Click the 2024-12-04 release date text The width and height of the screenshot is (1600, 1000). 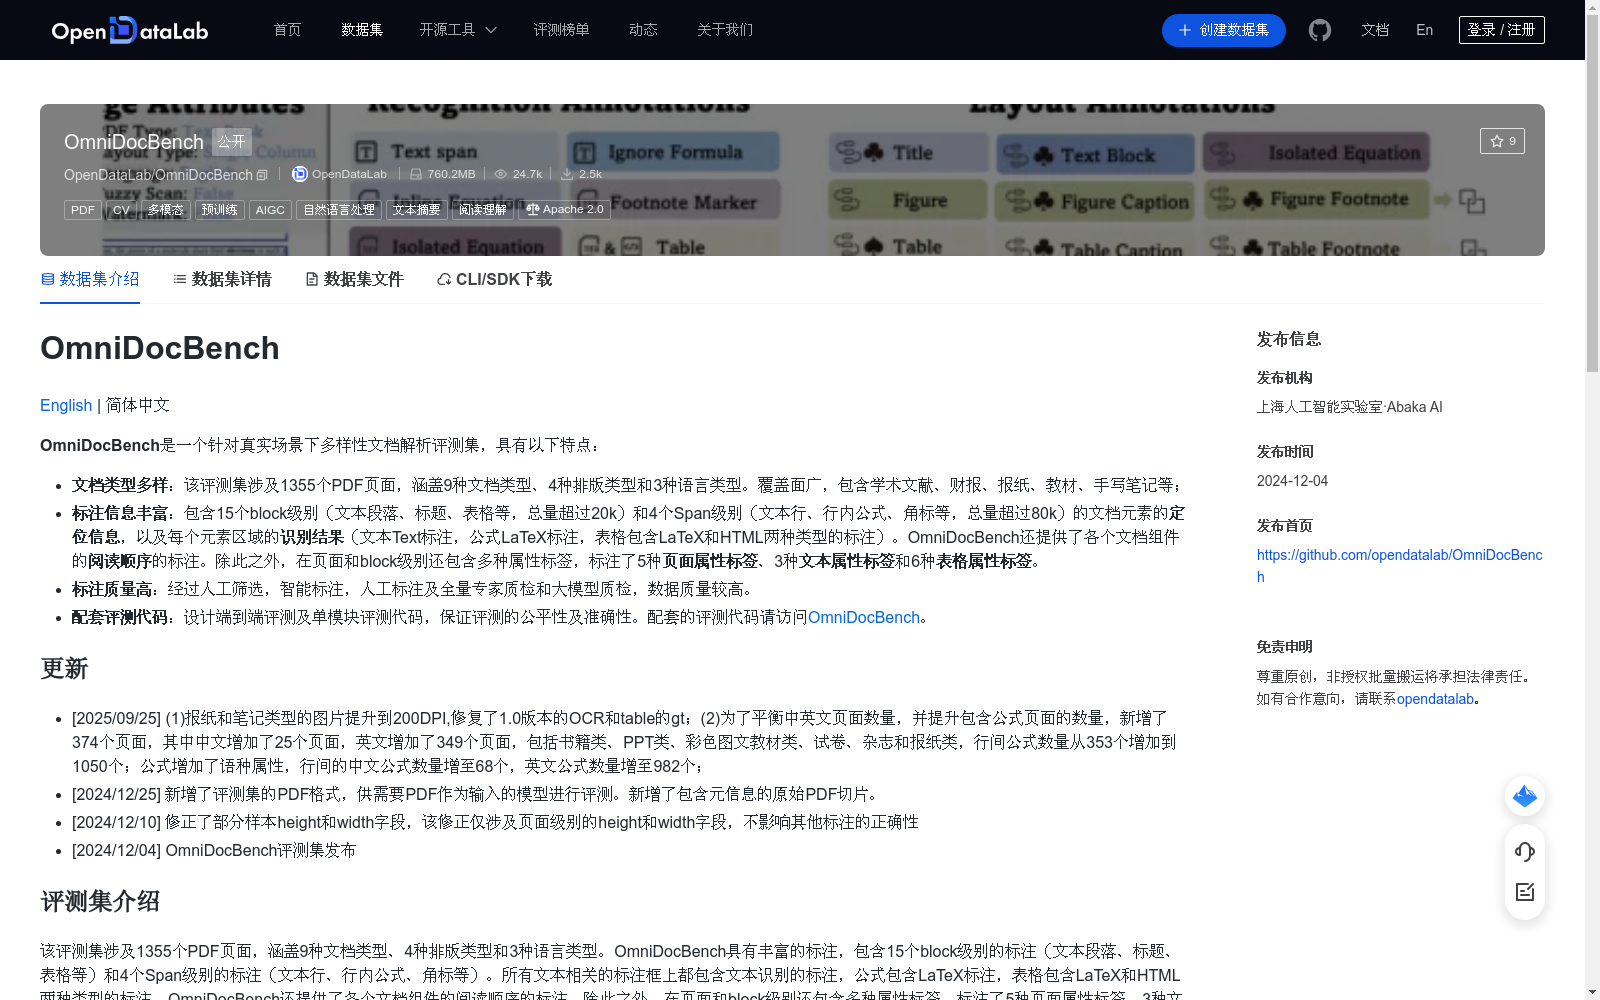tap(1292, 481)
